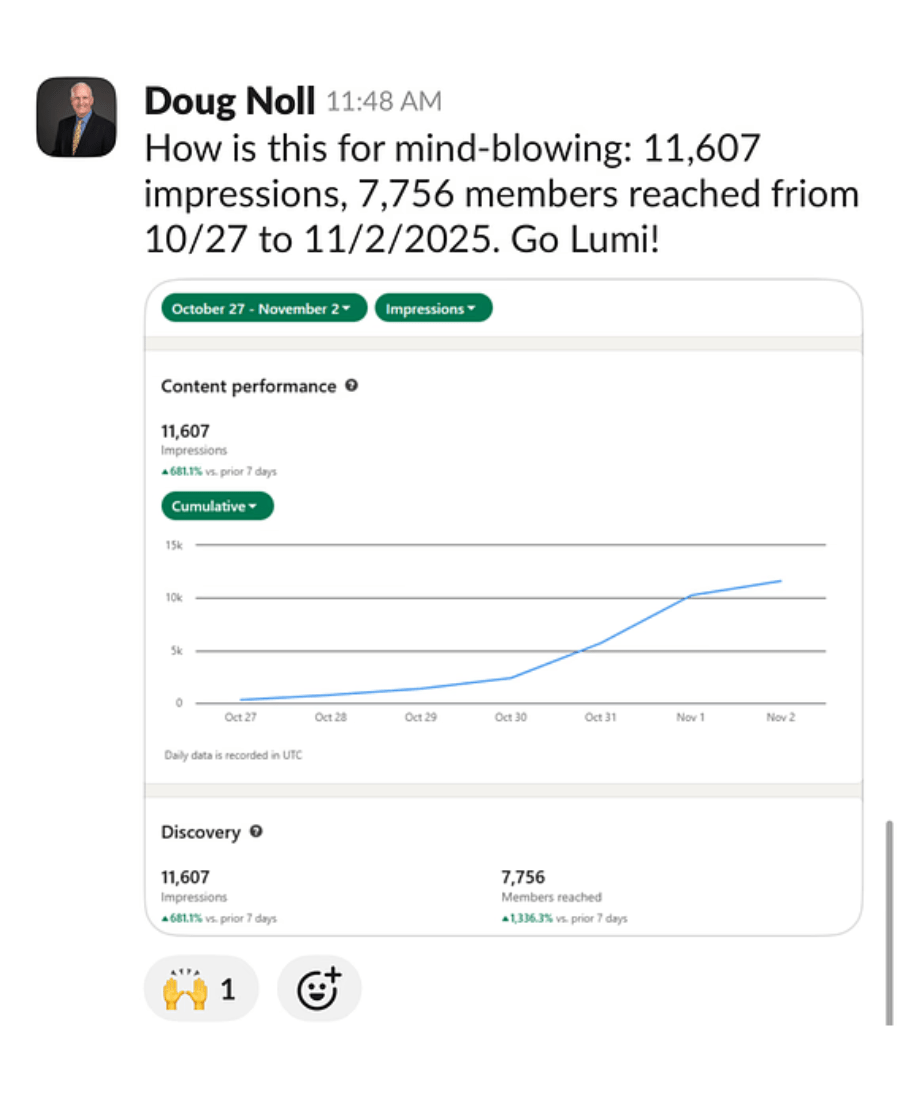
Task: Select the Nov 2 label on chart axis
Action: pos(779,718)
